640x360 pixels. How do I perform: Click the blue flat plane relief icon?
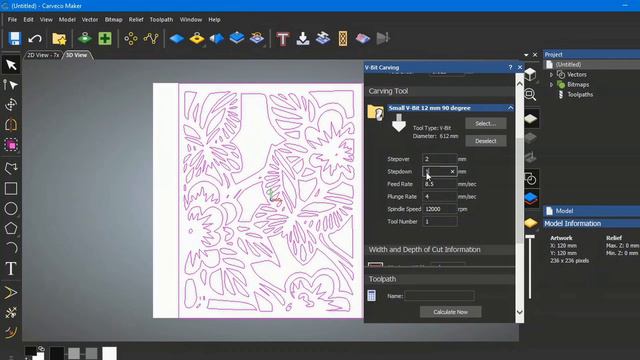(177, 39)
